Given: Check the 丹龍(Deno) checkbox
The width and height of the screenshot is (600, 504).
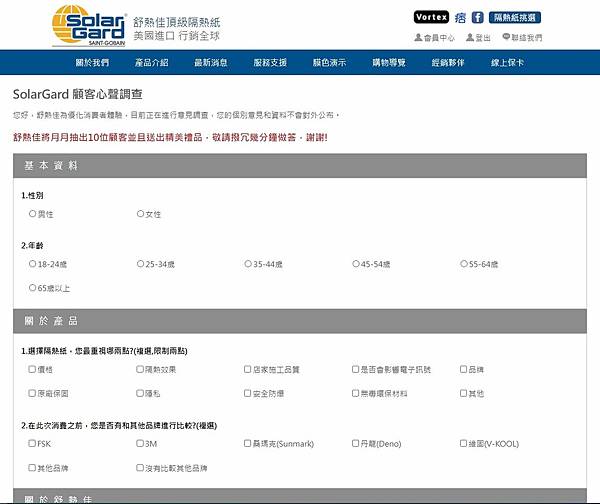Looking at the screenshot, I should click(x=355, y=443).
